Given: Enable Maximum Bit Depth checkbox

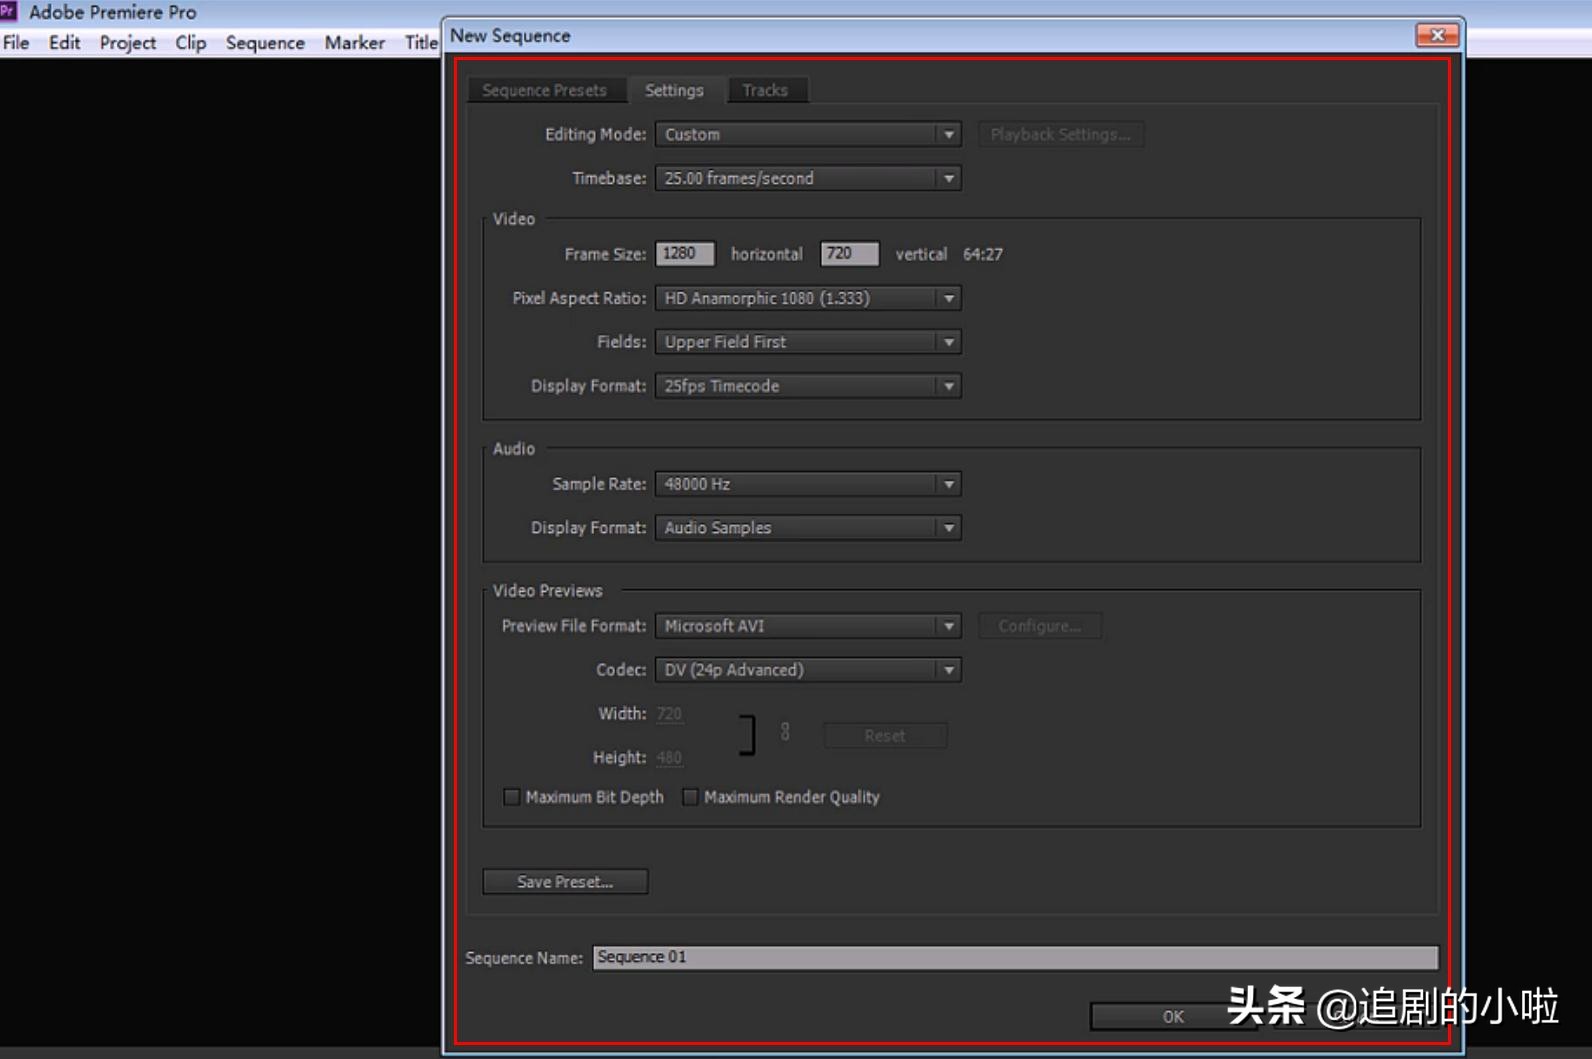Looking at the screenshot, I should click(x=512, y=797).
